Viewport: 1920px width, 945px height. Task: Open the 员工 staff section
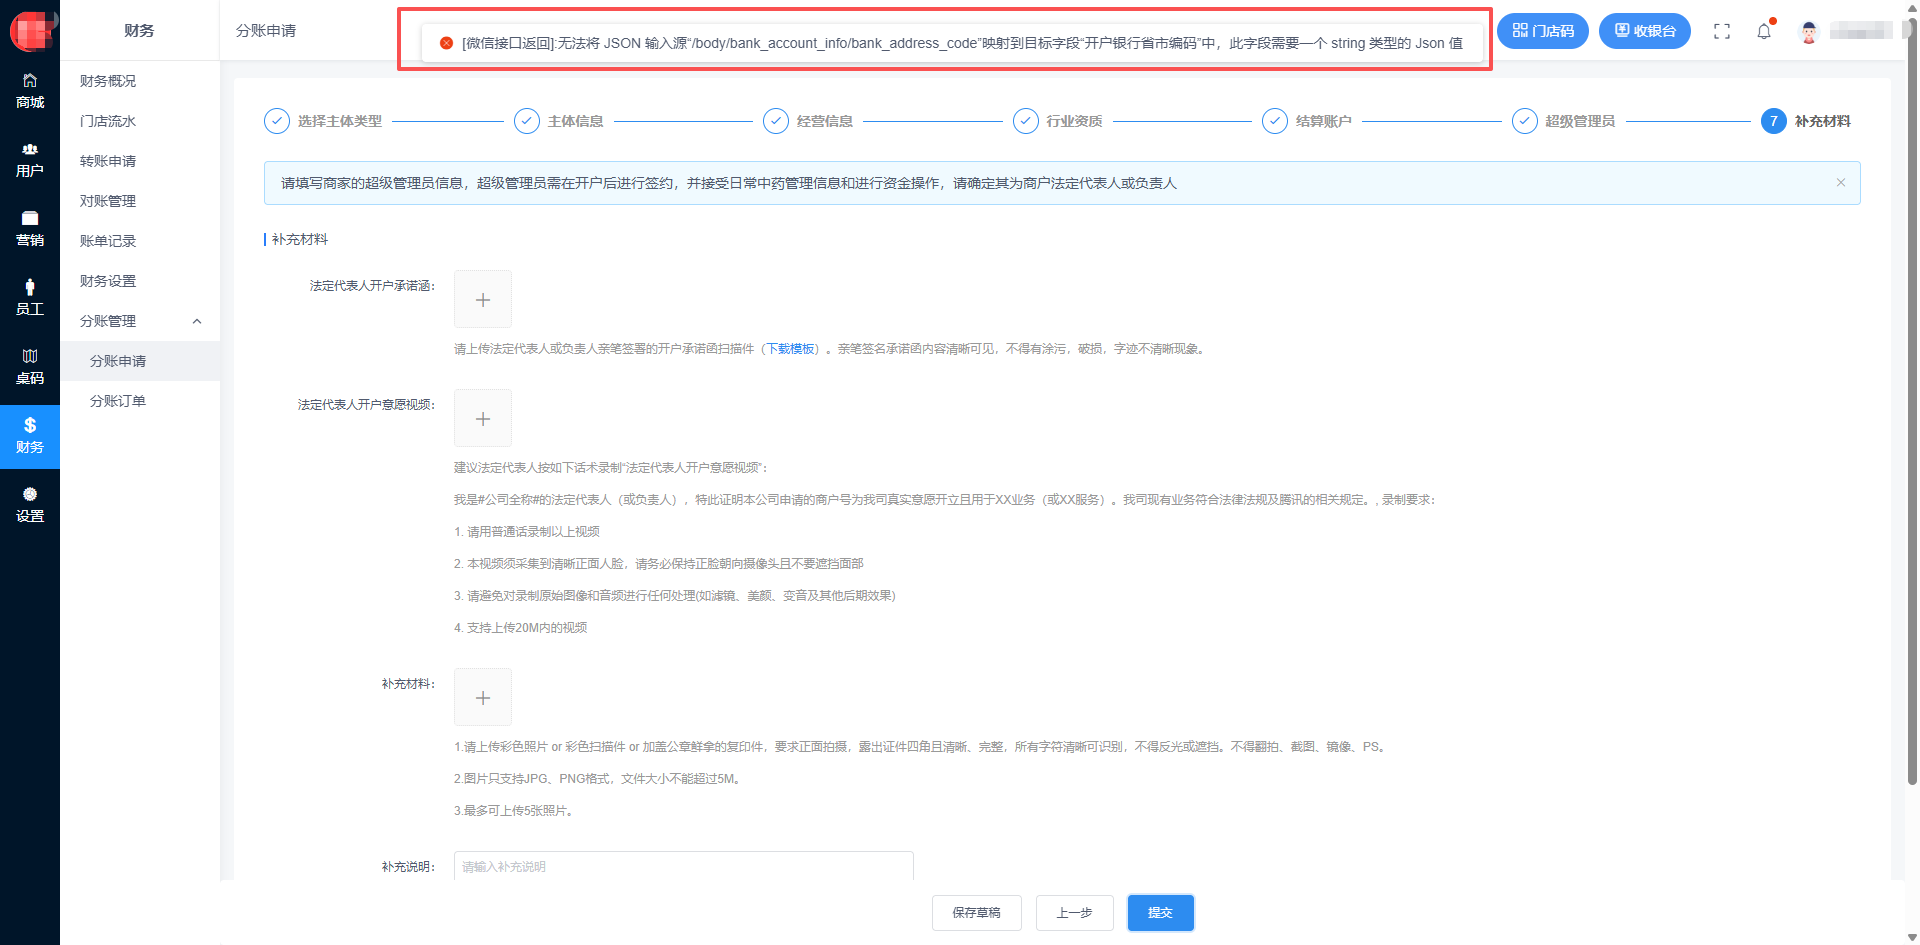(x=30, y=298)
